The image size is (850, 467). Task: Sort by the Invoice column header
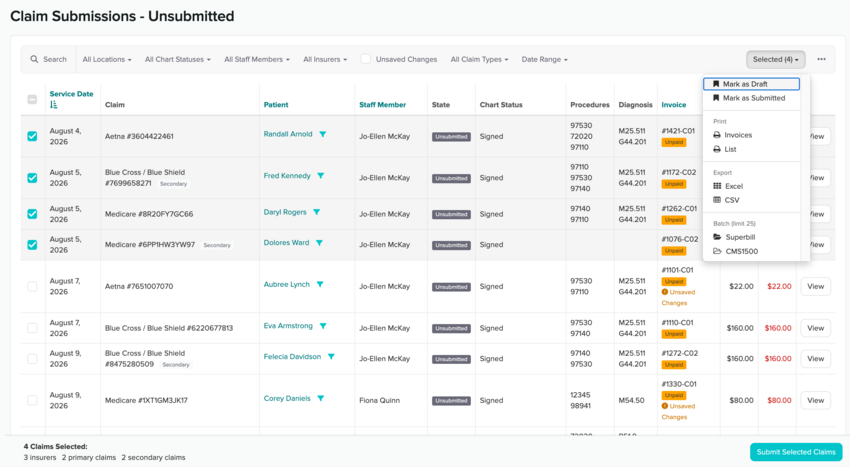[x=673, y=105]
